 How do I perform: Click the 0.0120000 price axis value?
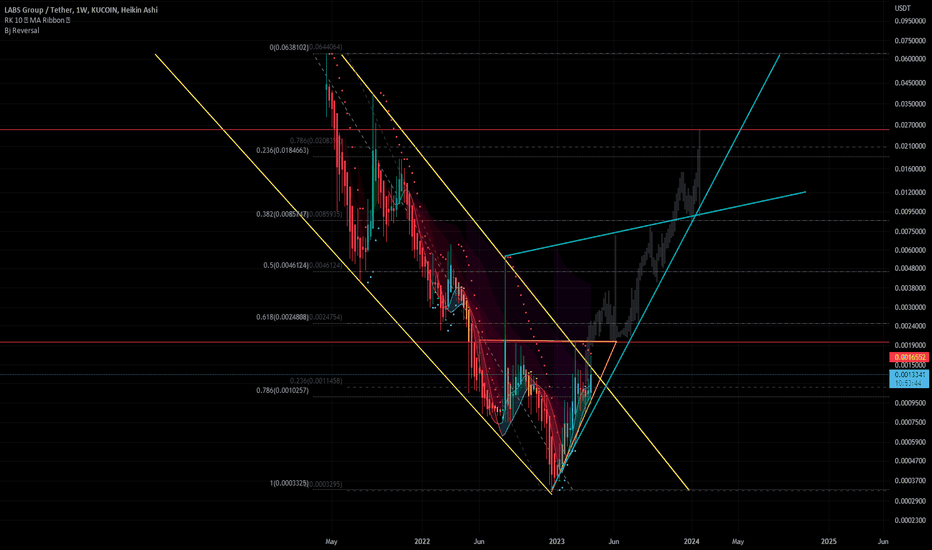point(910,192)
